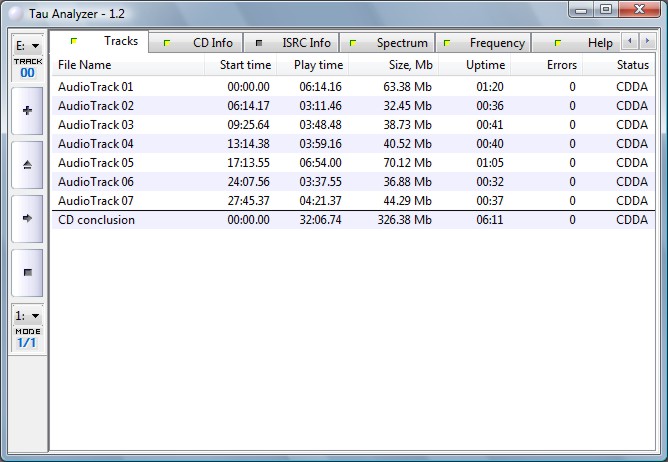This screenshot has width=668, height=462.
Task: Sort by the File Name column header
Action: click(85, 65)
